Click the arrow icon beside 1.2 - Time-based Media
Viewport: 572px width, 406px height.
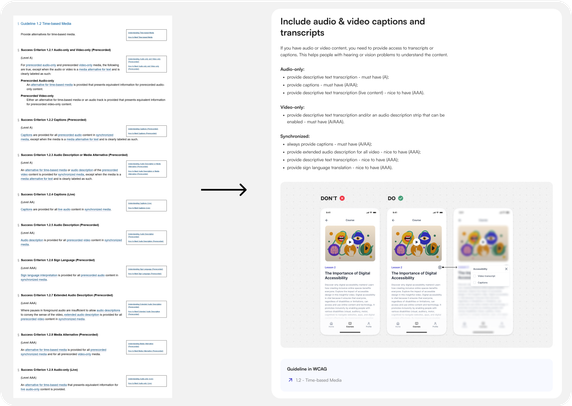click(290, 380)
